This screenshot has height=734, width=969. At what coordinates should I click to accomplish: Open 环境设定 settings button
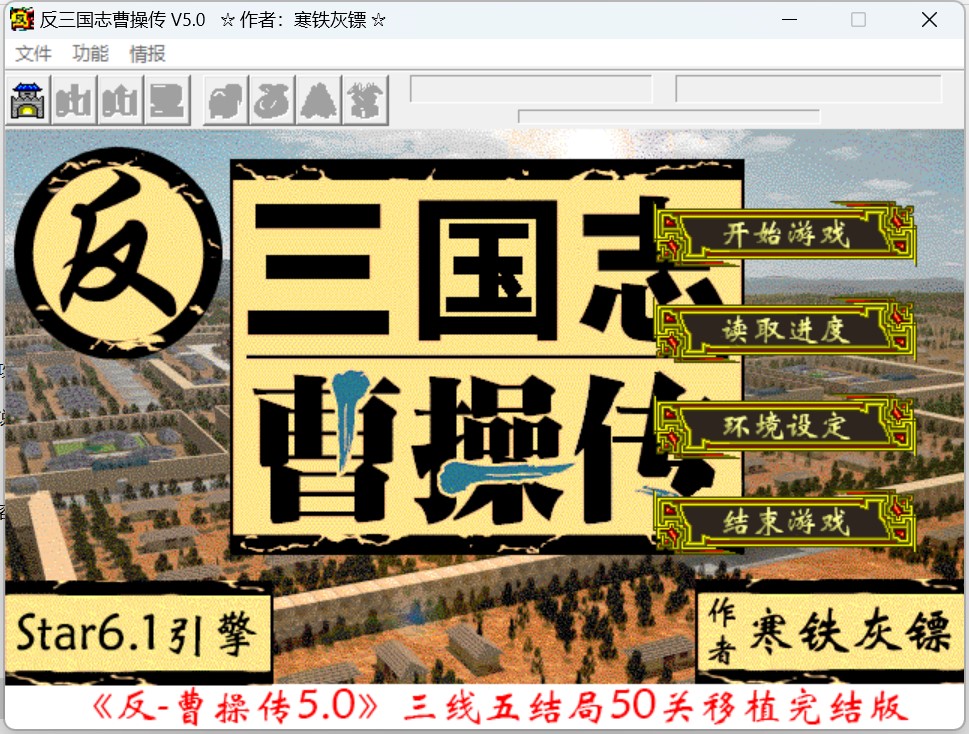785,426
